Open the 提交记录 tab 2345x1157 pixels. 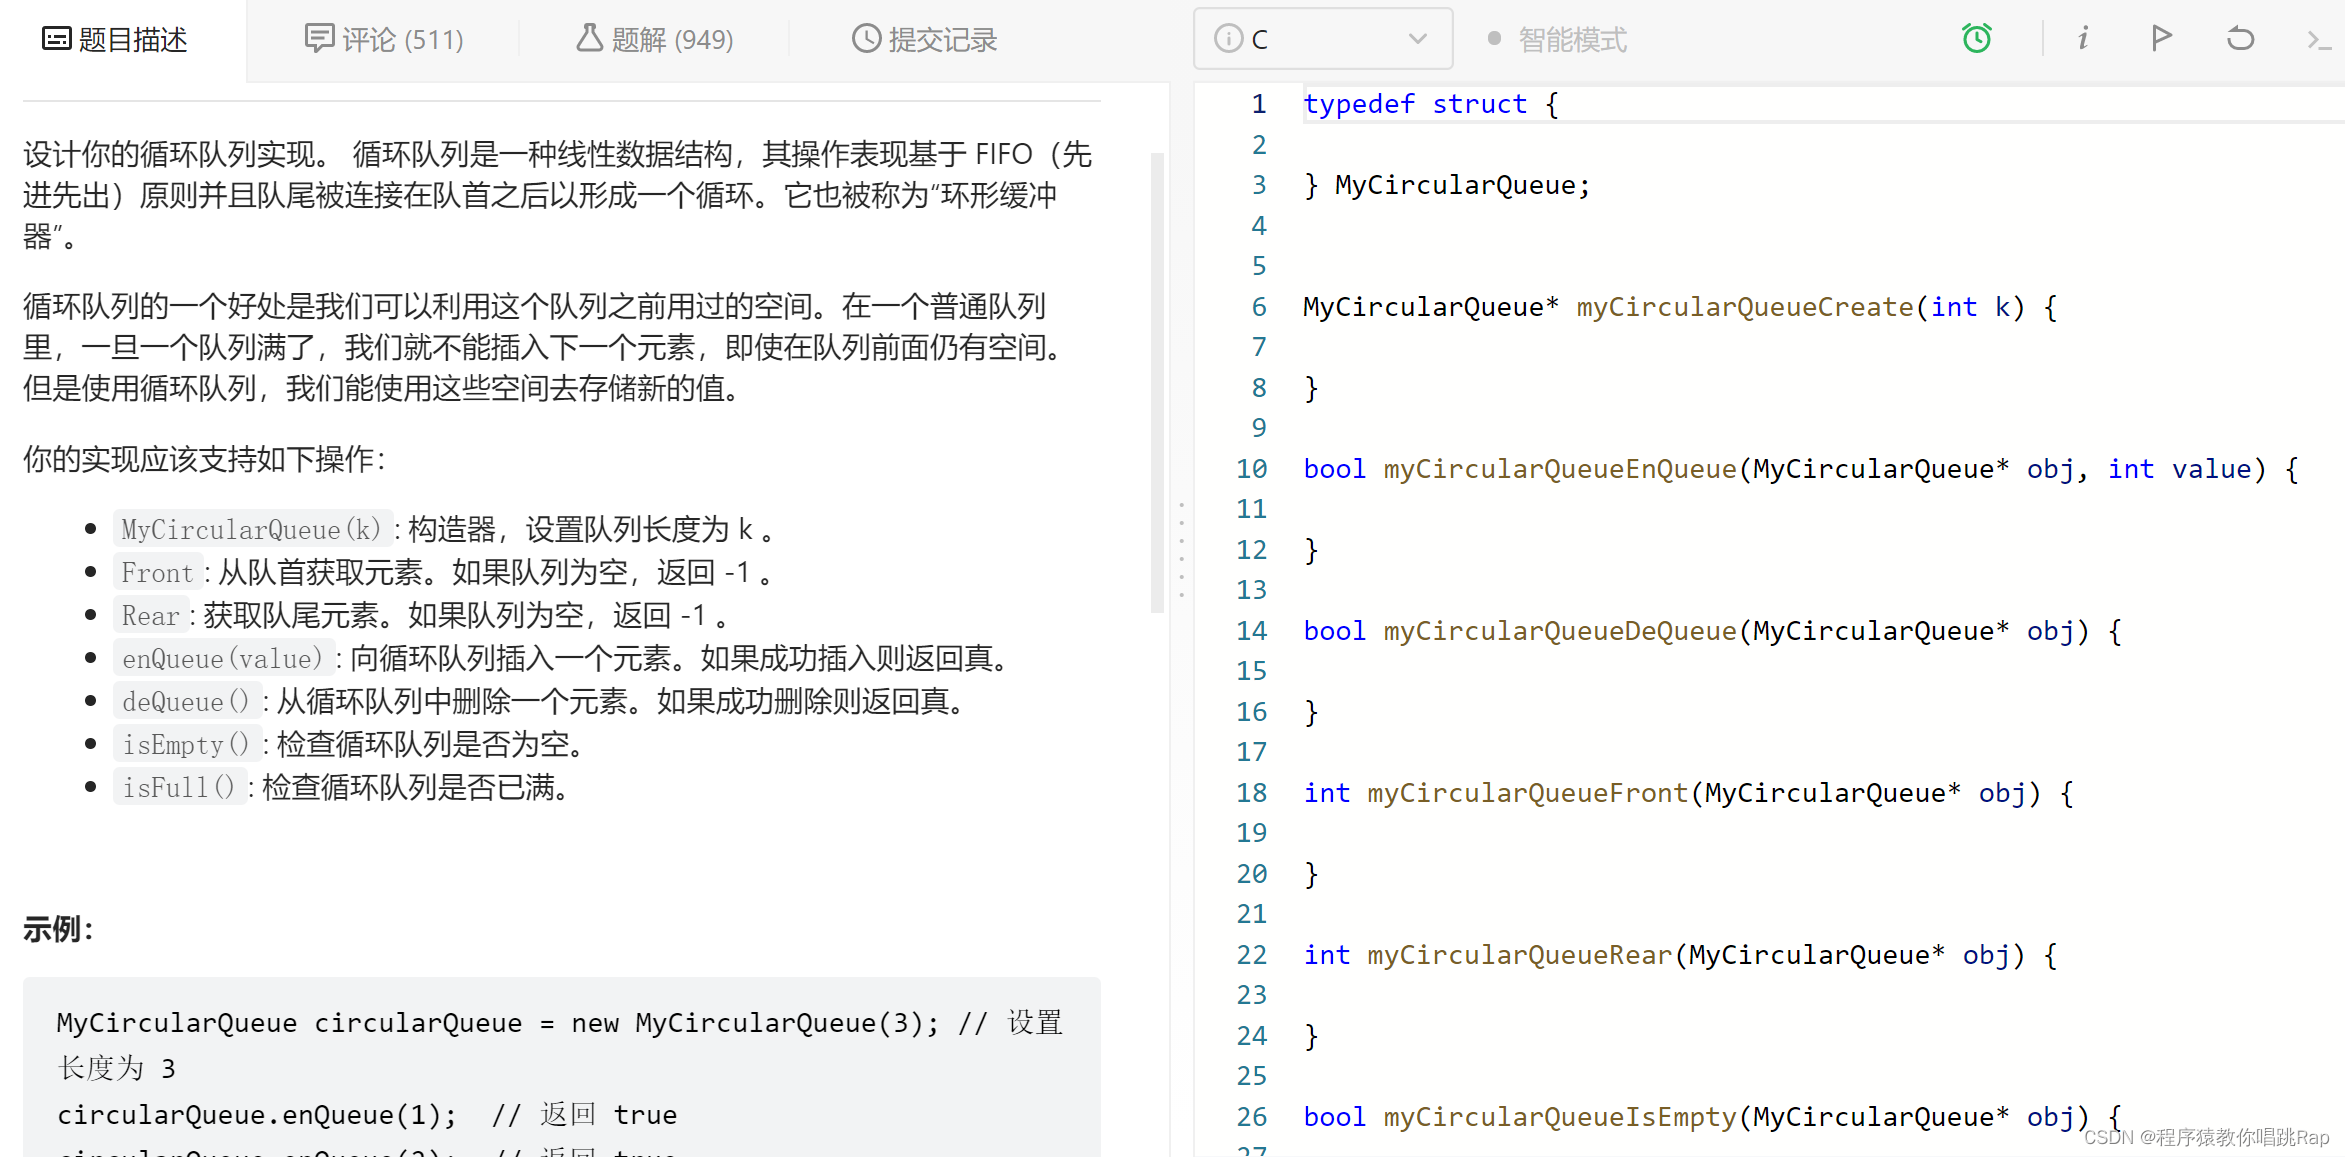(925, 40)
